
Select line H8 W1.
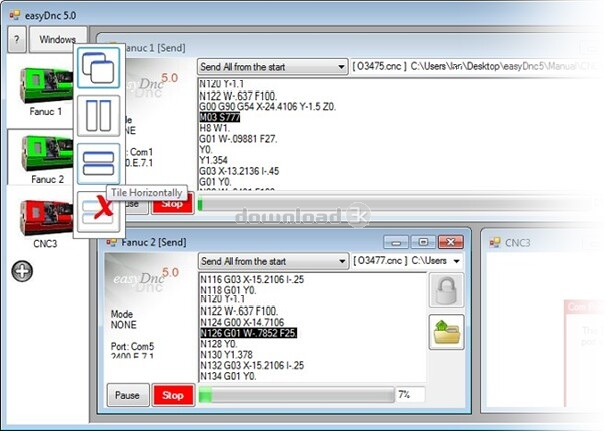pos(214,128)
